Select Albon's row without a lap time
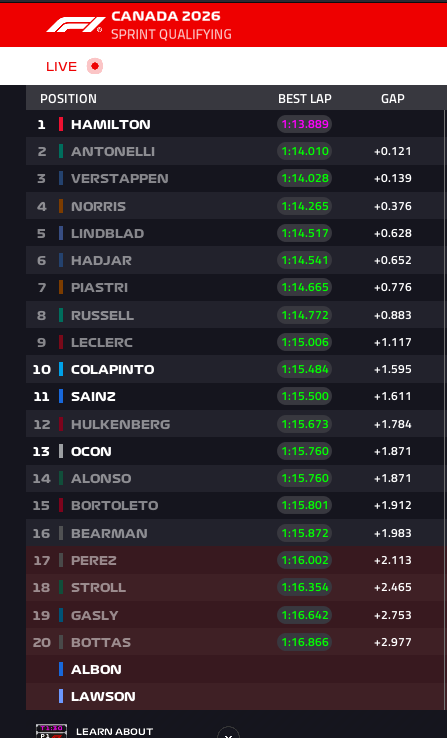 [235, 669]
